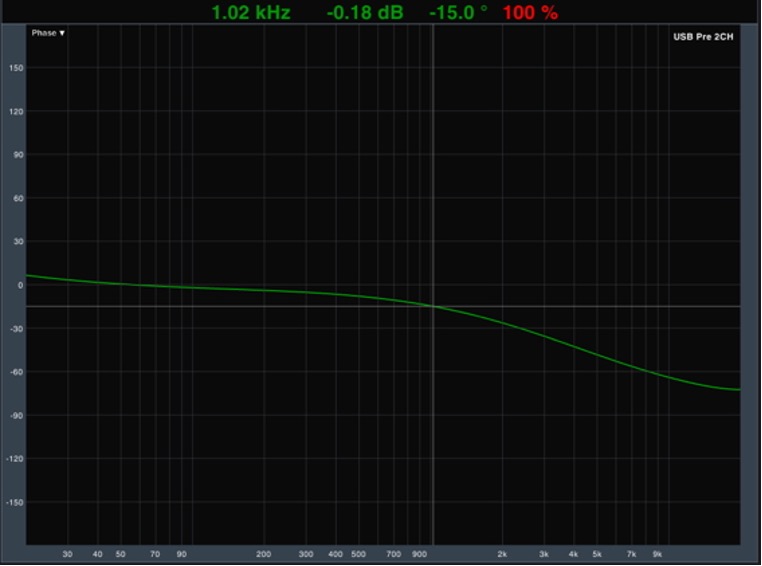Click the -90 label on phase axis

pos(17,415)
